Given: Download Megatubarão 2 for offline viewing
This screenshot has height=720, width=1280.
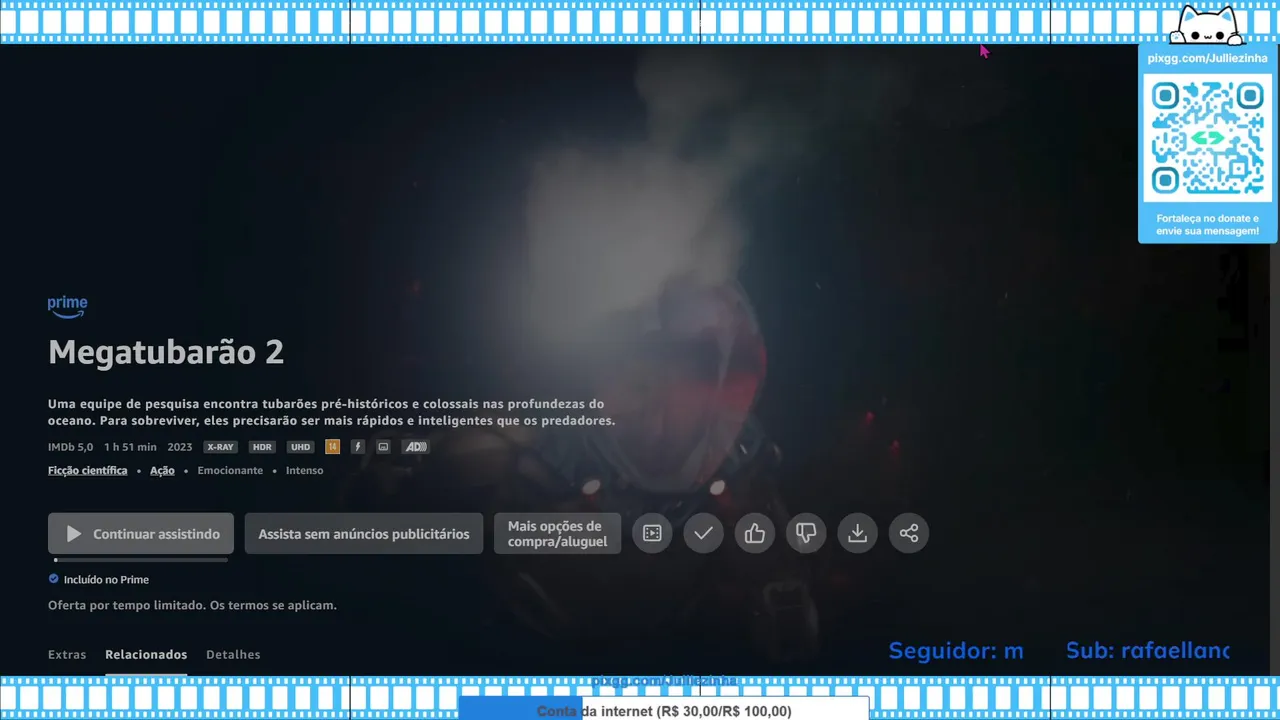Looking at the screenshot, I should click(x=857, y=533).
